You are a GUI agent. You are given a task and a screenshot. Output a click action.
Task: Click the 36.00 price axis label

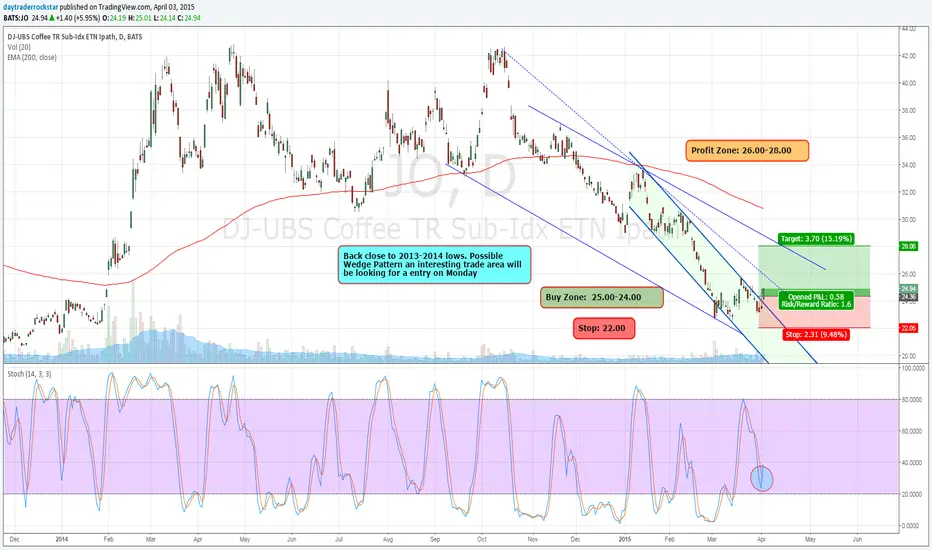tap(908, 138)
